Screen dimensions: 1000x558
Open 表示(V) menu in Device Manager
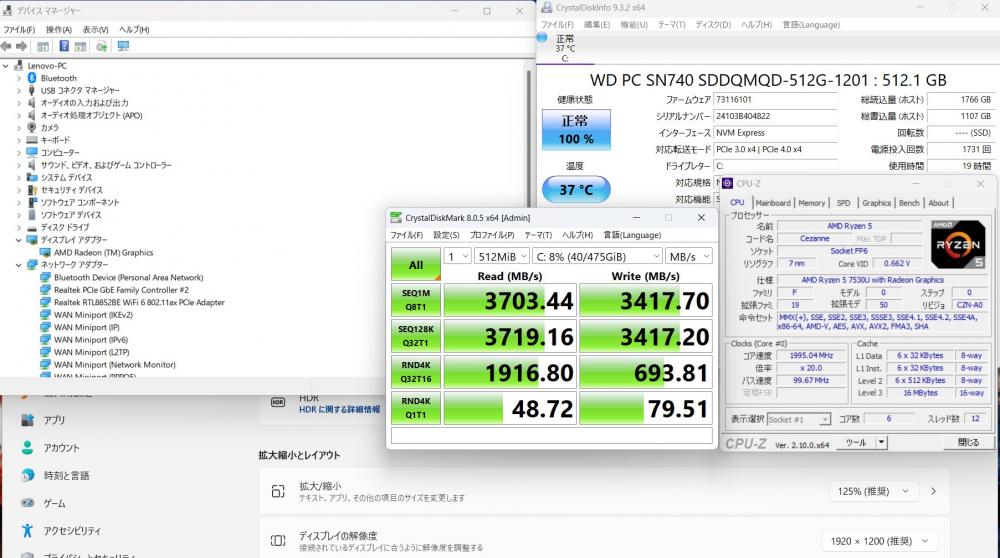pos(95,29)
